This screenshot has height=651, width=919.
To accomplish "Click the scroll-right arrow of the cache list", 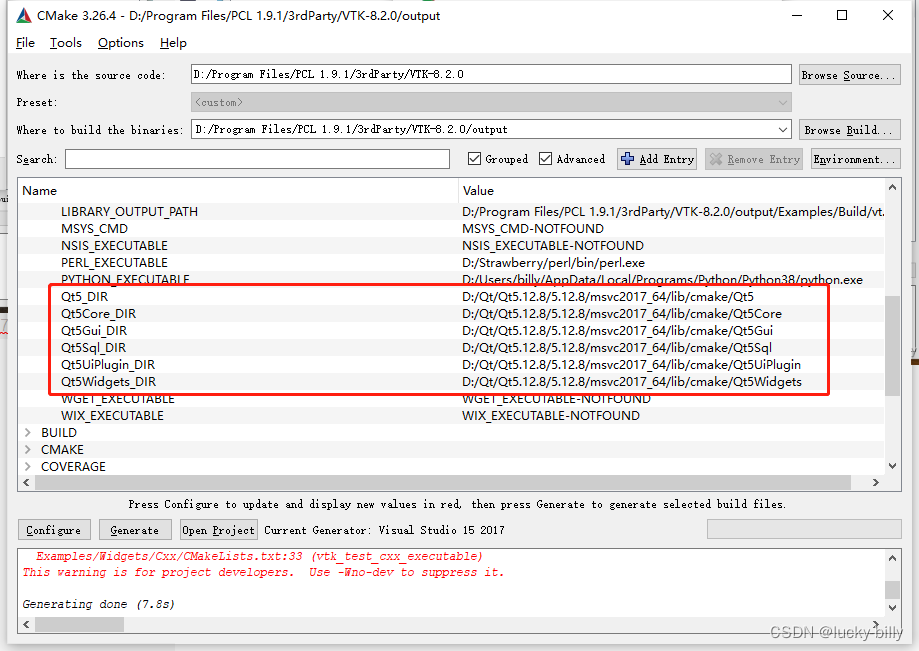I will click(x=876, y=482).
